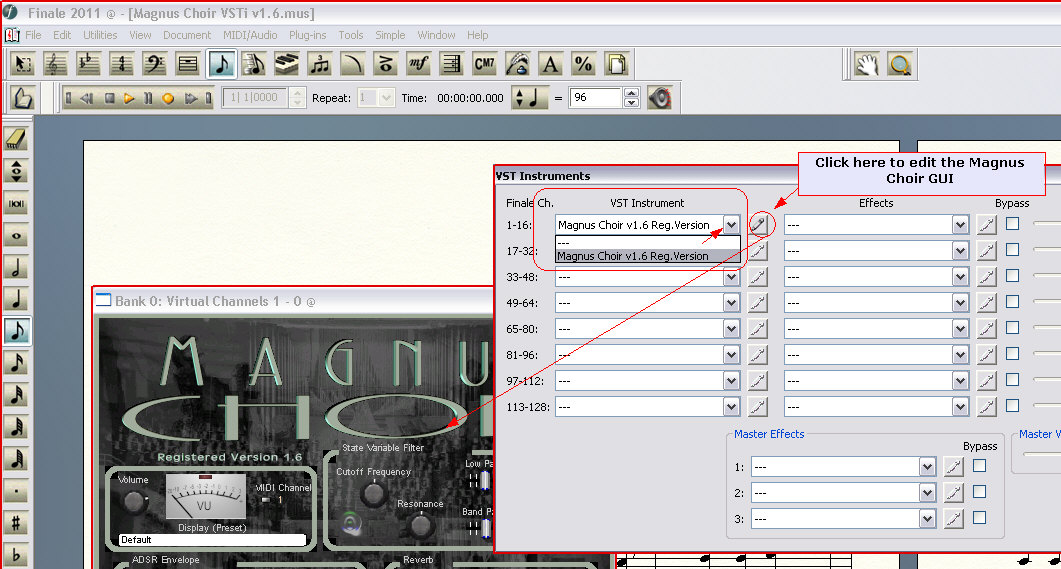This screenshot has height=569, width=1061.
Task: Enable Bypass for channels 113-128
Action: (x=1012, y=405)
